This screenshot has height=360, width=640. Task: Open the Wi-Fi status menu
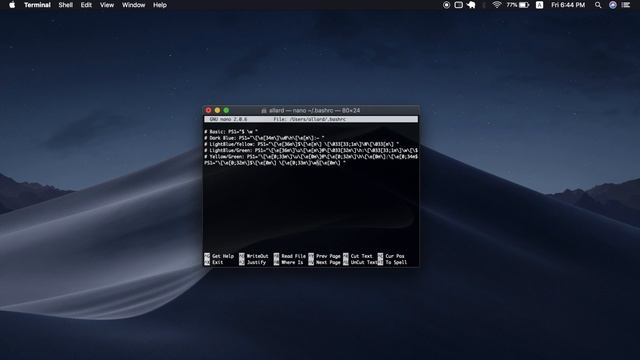[497, 5]
